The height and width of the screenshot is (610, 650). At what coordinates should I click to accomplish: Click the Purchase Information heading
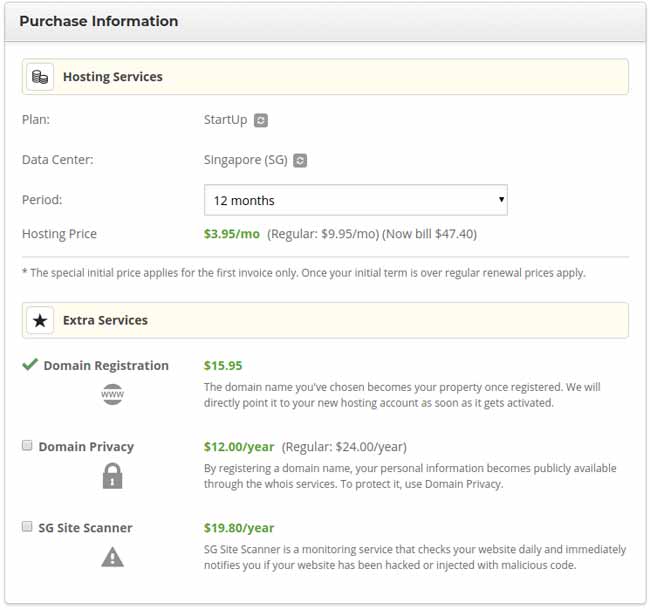pyautogui.click(x=99, y=21)
